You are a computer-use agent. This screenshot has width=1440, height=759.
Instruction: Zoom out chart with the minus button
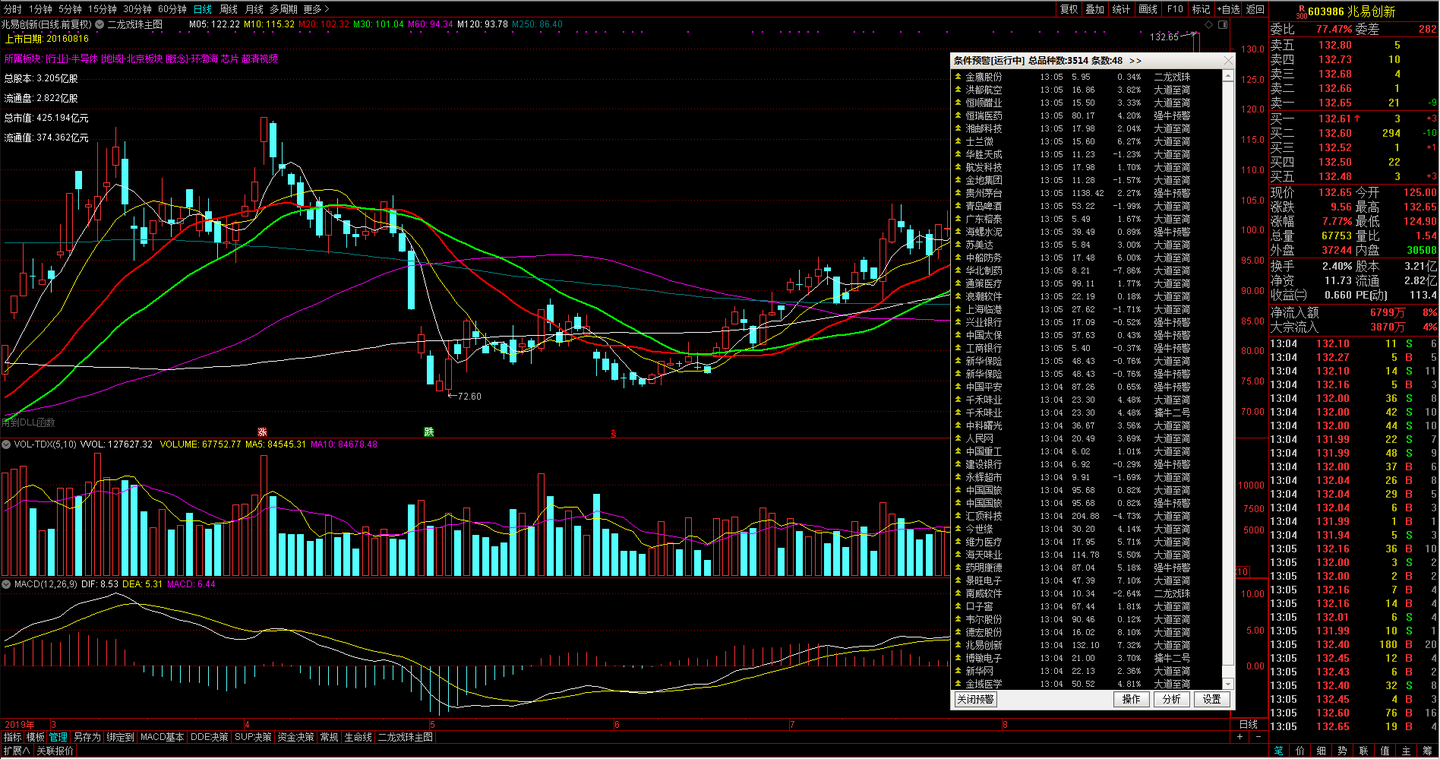click(1259, 737)
